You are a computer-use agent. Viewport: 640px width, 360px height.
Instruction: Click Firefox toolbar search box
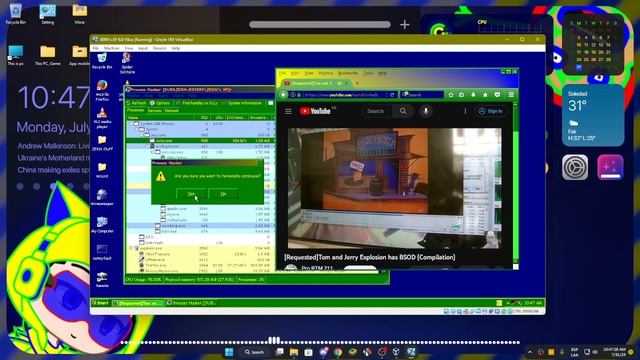pyautogui.click(x=422, y=95)
